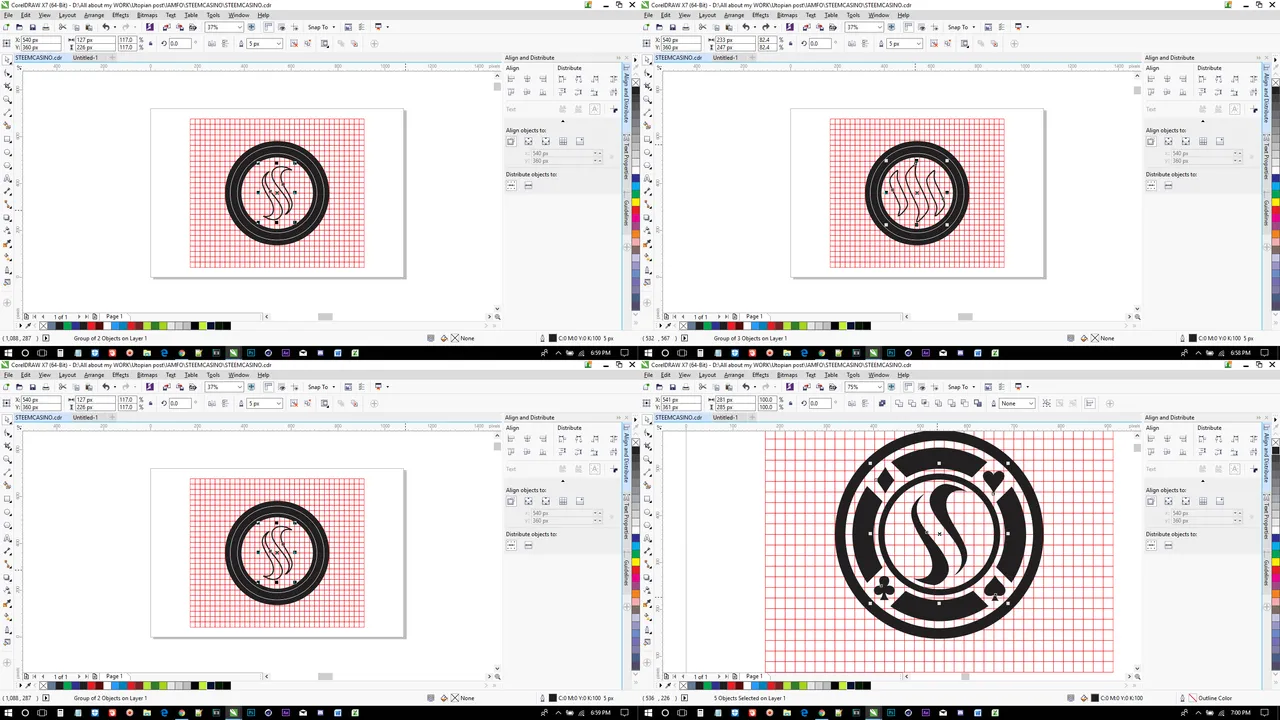The image size is (1280, 720).
Task: Click the Cut scissors icon in bottom-right window
Action: [x=702, y=387]
